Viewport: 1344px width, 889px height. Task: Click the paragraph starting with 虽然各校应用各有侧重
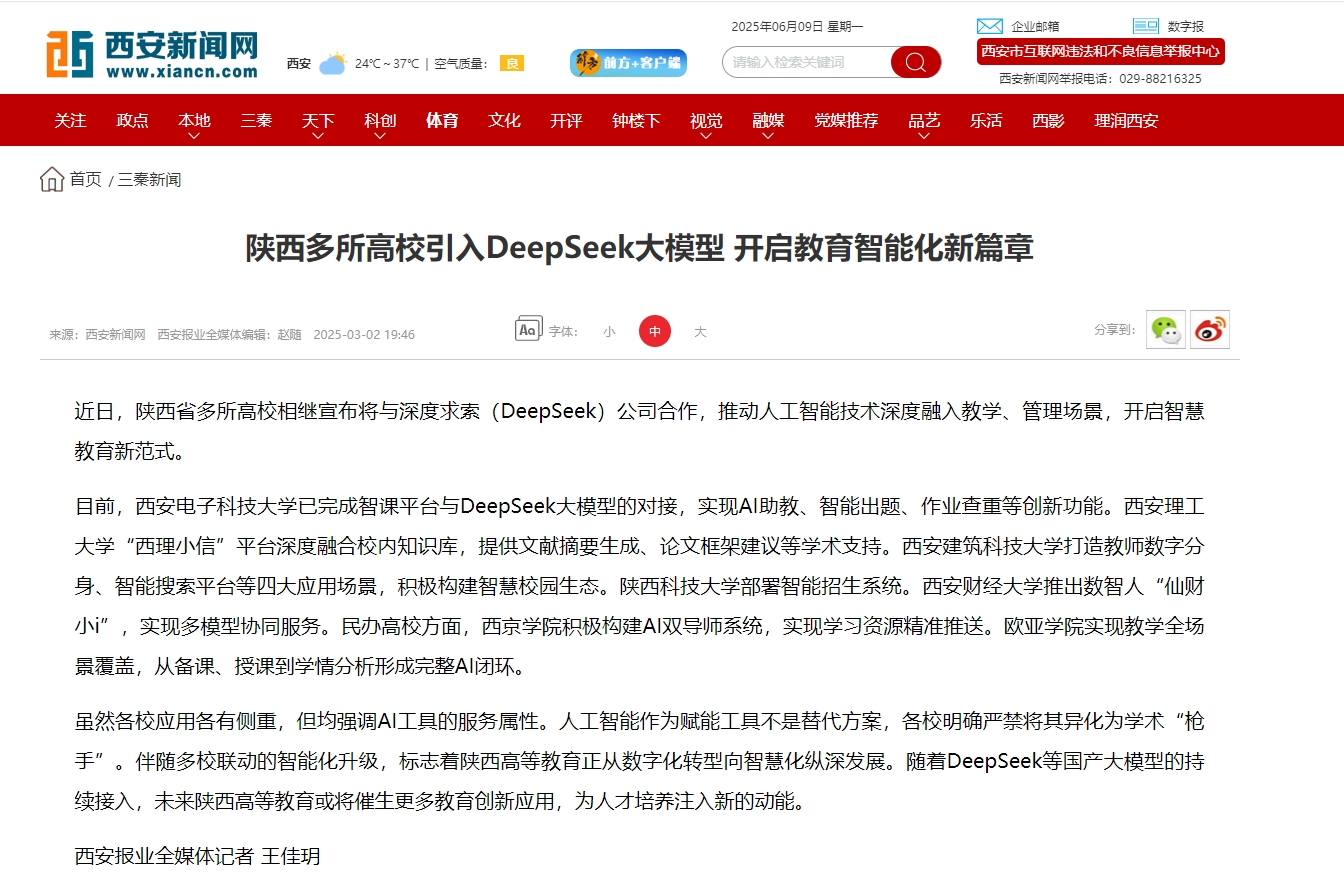coord(640,761)
